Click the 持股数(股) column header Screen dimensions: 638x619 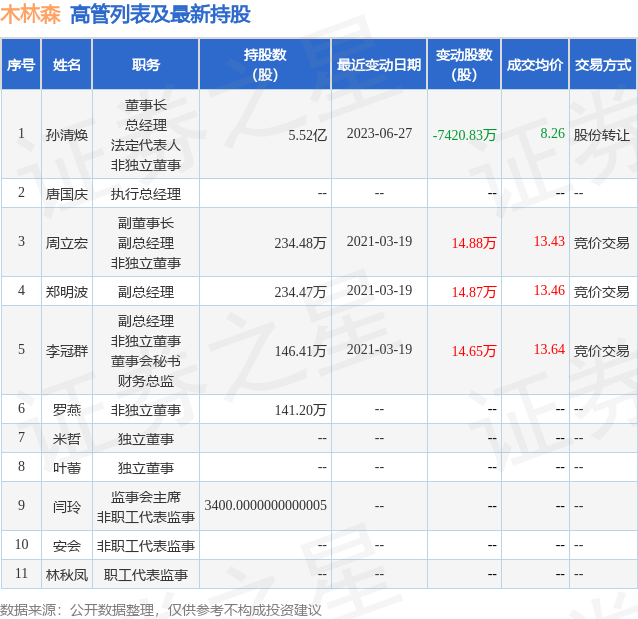(x=265, y=65)
